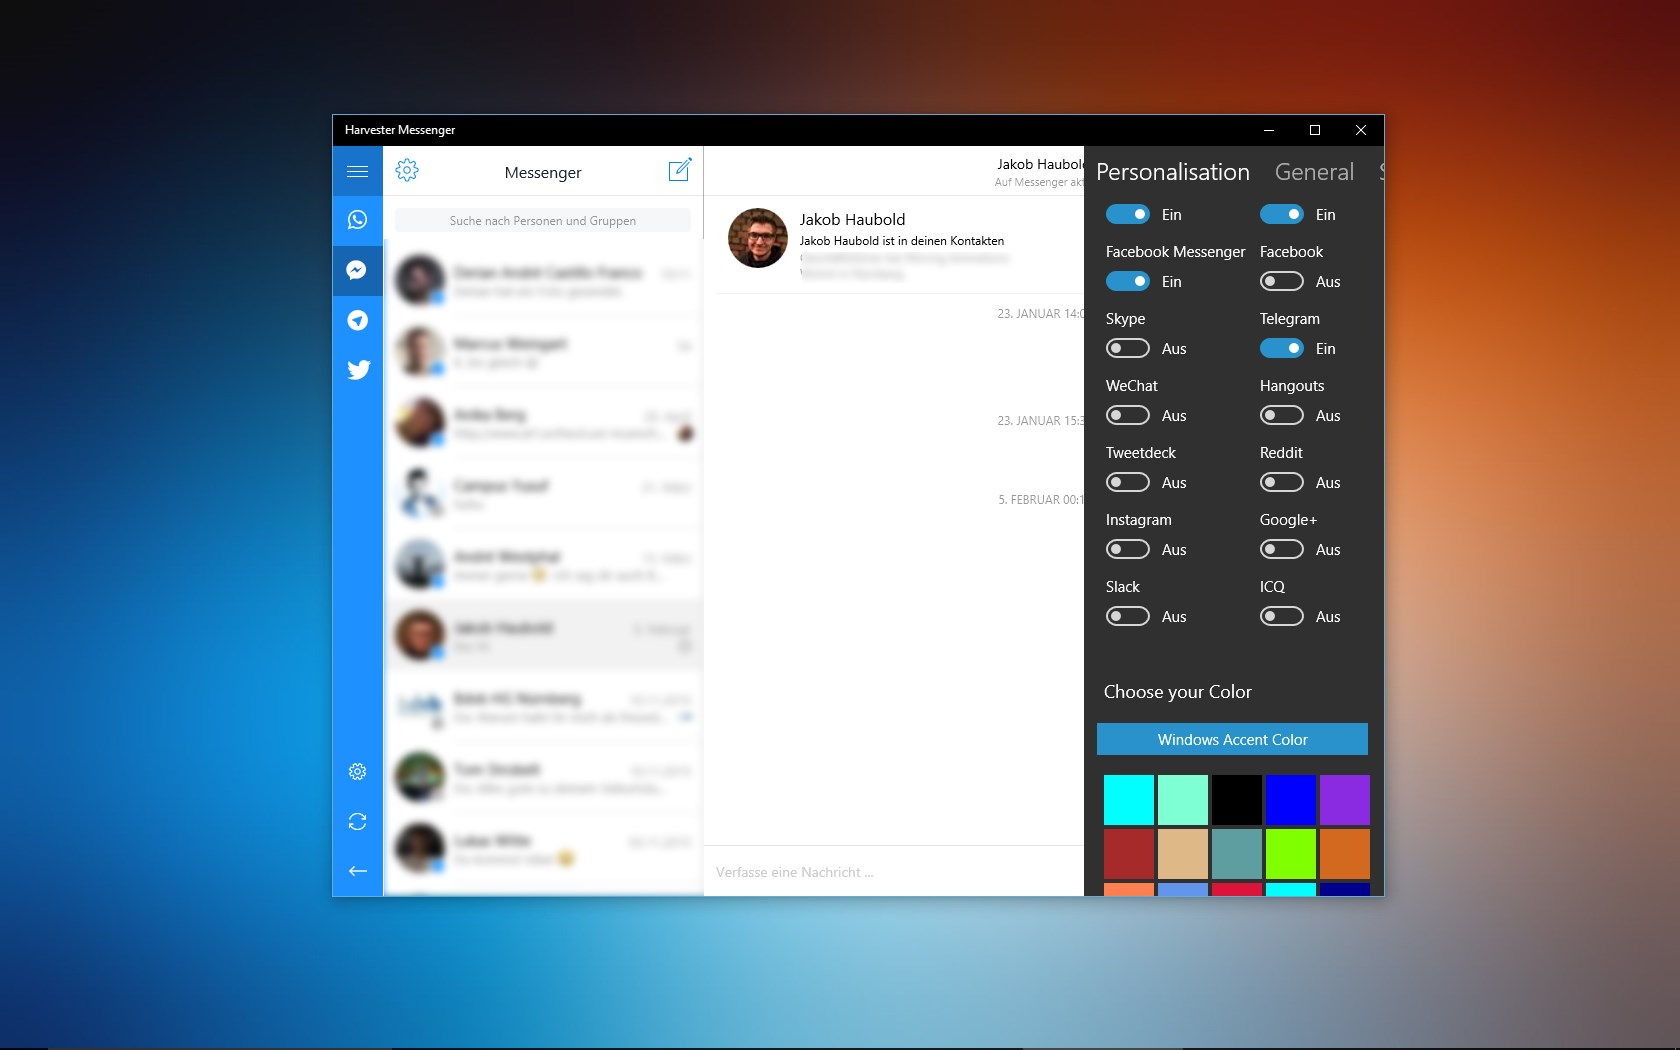Screen dimensions: 1680x1050
Task: Click the '5. FEBRUAR' timestamp
Action: [x=1041, y=500]
